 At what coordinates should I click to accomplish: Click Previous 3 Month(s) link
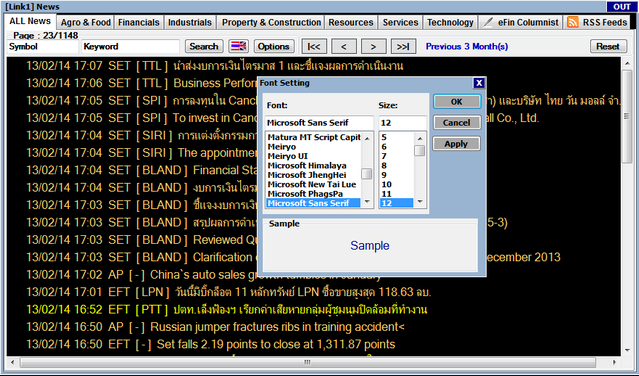467,46
